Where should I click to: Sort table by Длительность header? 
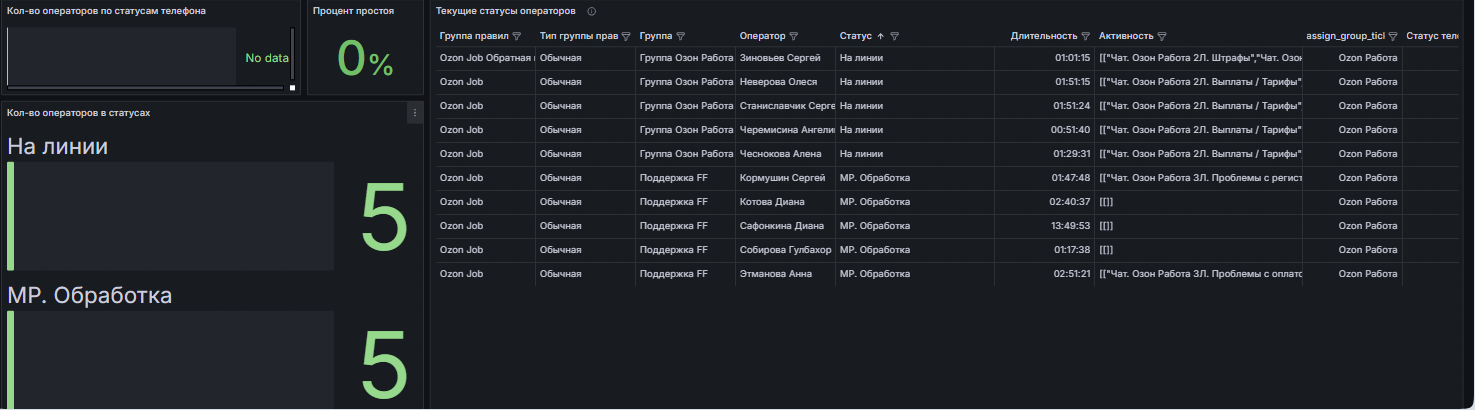point(1043,36)
